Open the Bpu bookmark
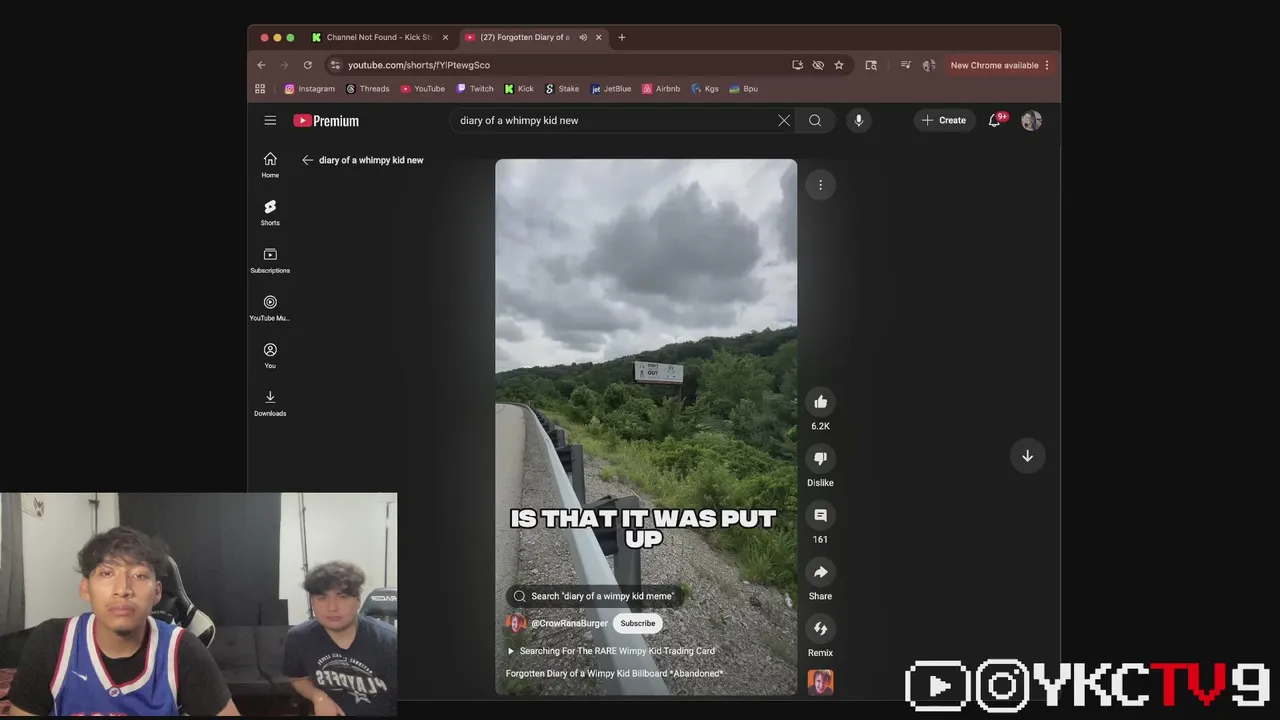This screenshot has height=720, width=1280. coord(744,89)
